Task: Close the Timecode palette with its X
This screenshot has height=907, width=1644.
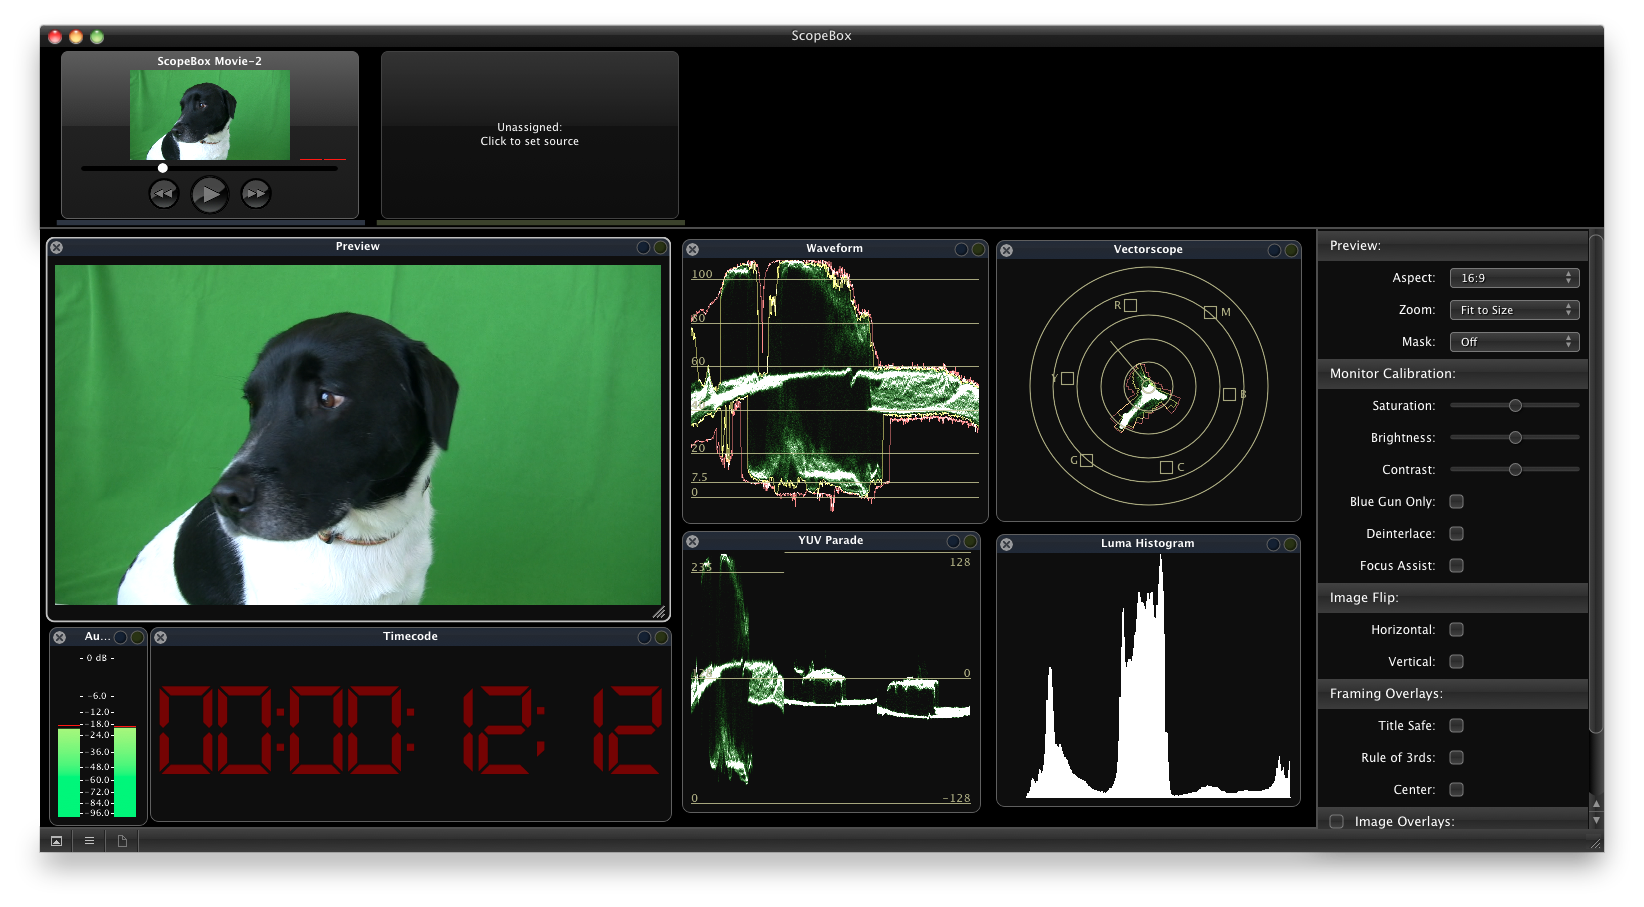Action: coord(161,637)
